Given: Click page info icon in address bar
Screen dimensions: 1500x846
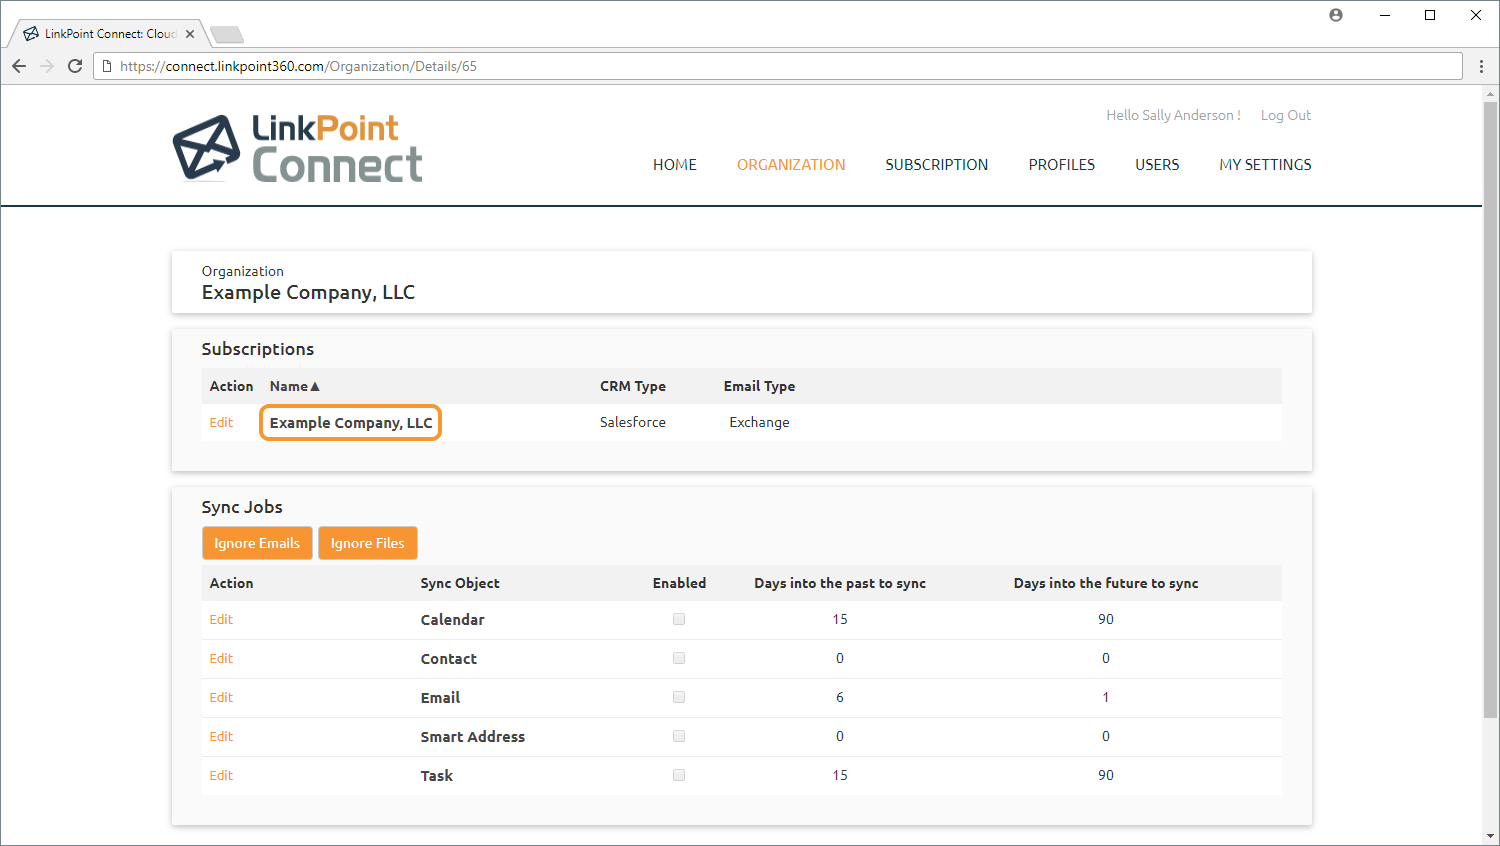Looking at the screenshot, I should (x=107, y=66).
